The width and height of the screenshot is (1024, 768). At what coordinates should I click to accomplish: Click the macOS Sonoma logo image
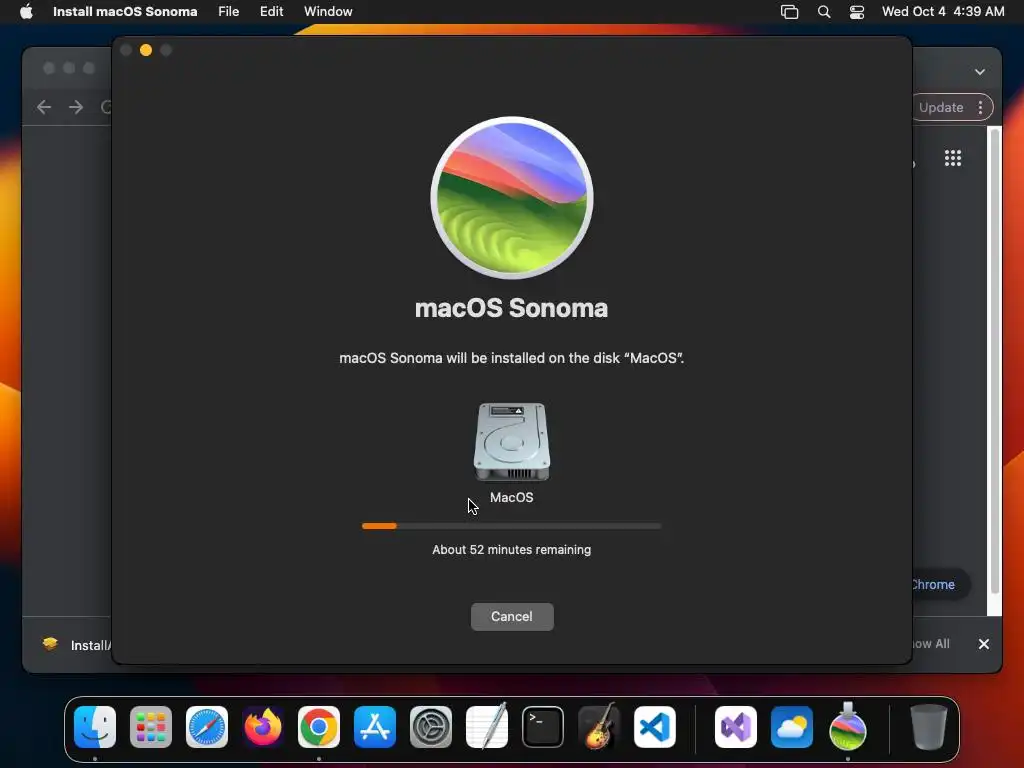point(512,198)
